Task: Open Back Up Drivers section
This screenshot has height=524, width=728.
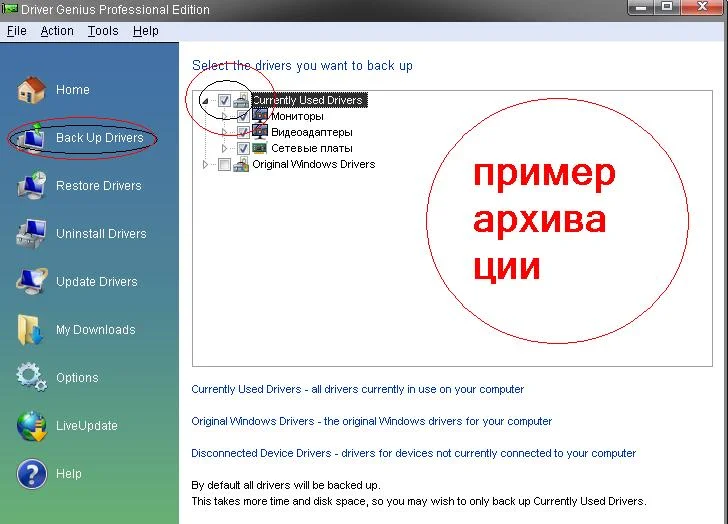Action: pos(100,138)
